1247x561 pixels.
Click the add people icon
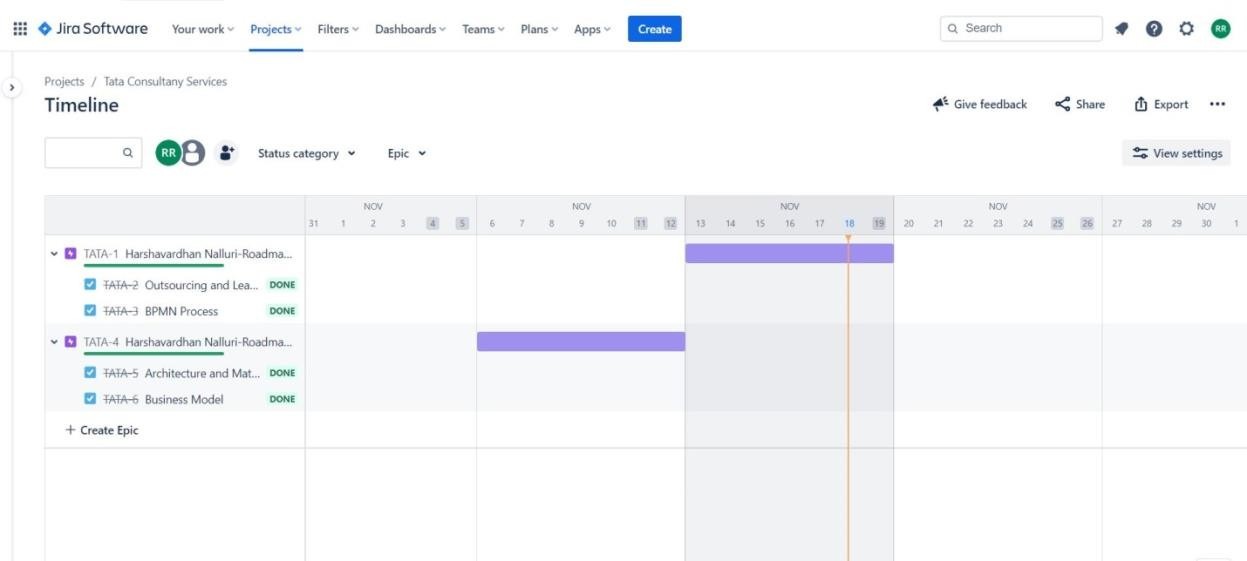pos(227,153)
